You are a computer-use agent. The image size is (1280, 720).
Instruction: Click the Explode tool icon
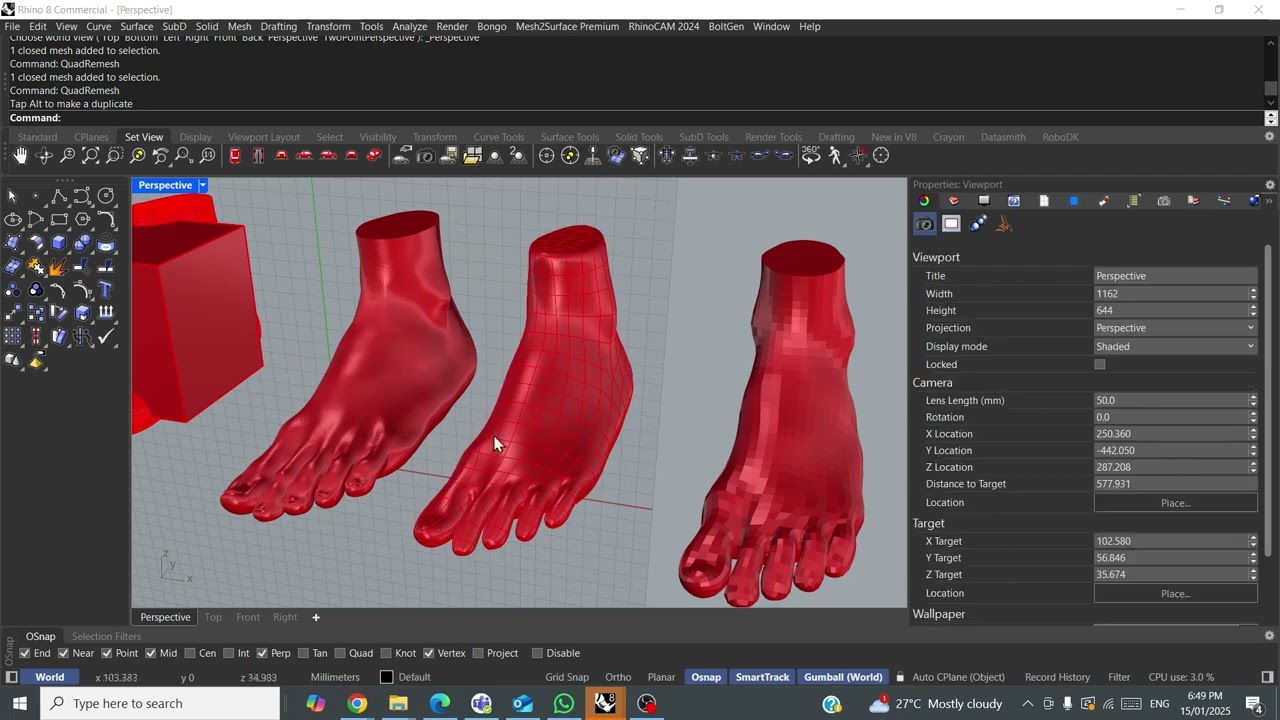[x=60, y=267]
